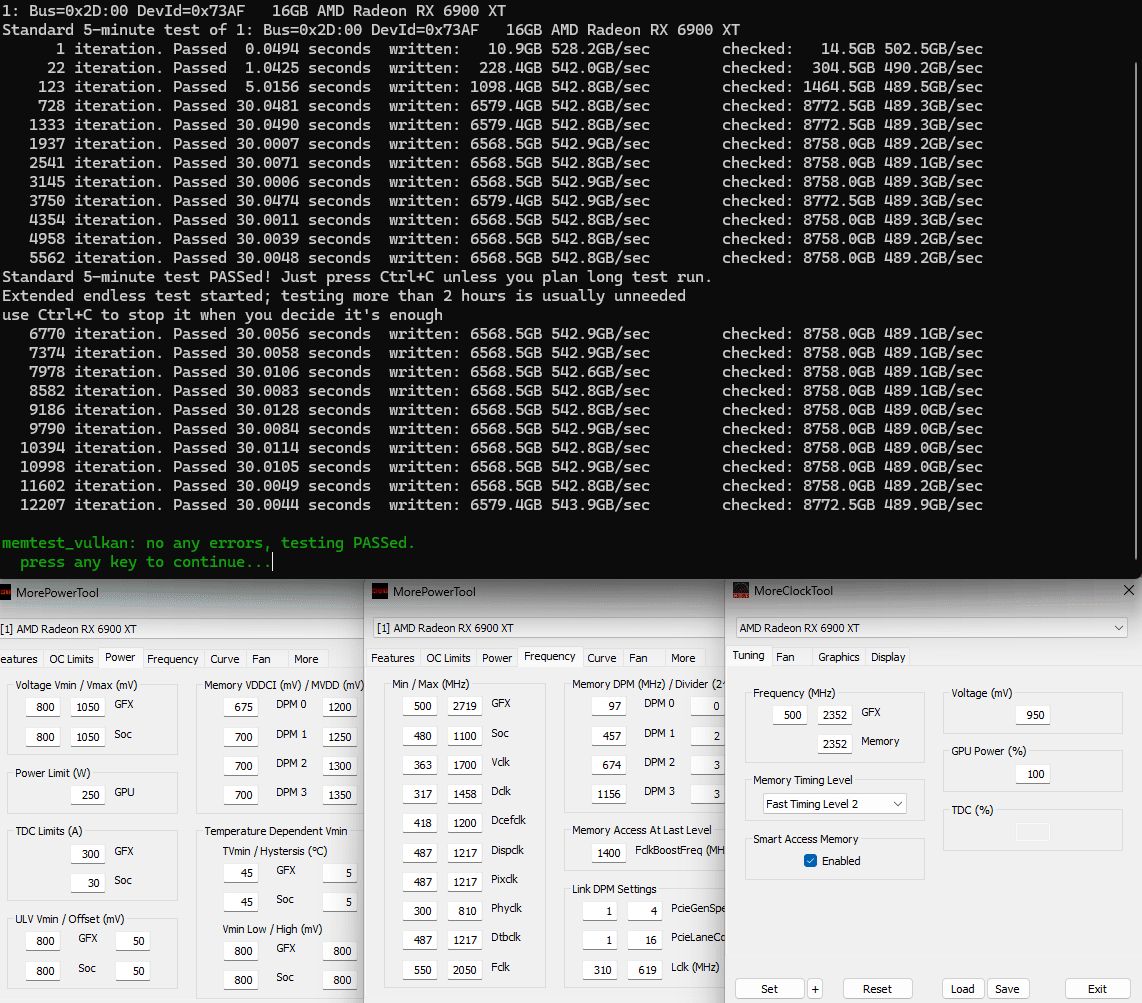The image size is (1142, 1003).
Task: Open Frequency tab in middle MorePowerTool window
Action: coord(550,657)
